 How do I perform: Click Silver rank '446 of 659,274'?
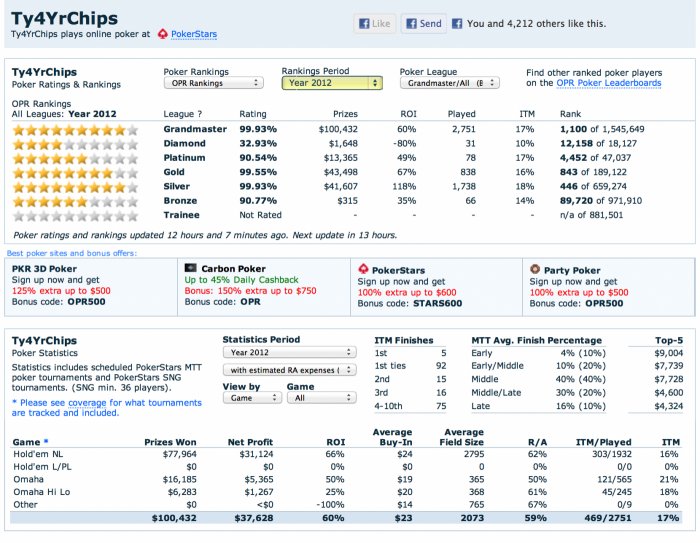point(593,186)
